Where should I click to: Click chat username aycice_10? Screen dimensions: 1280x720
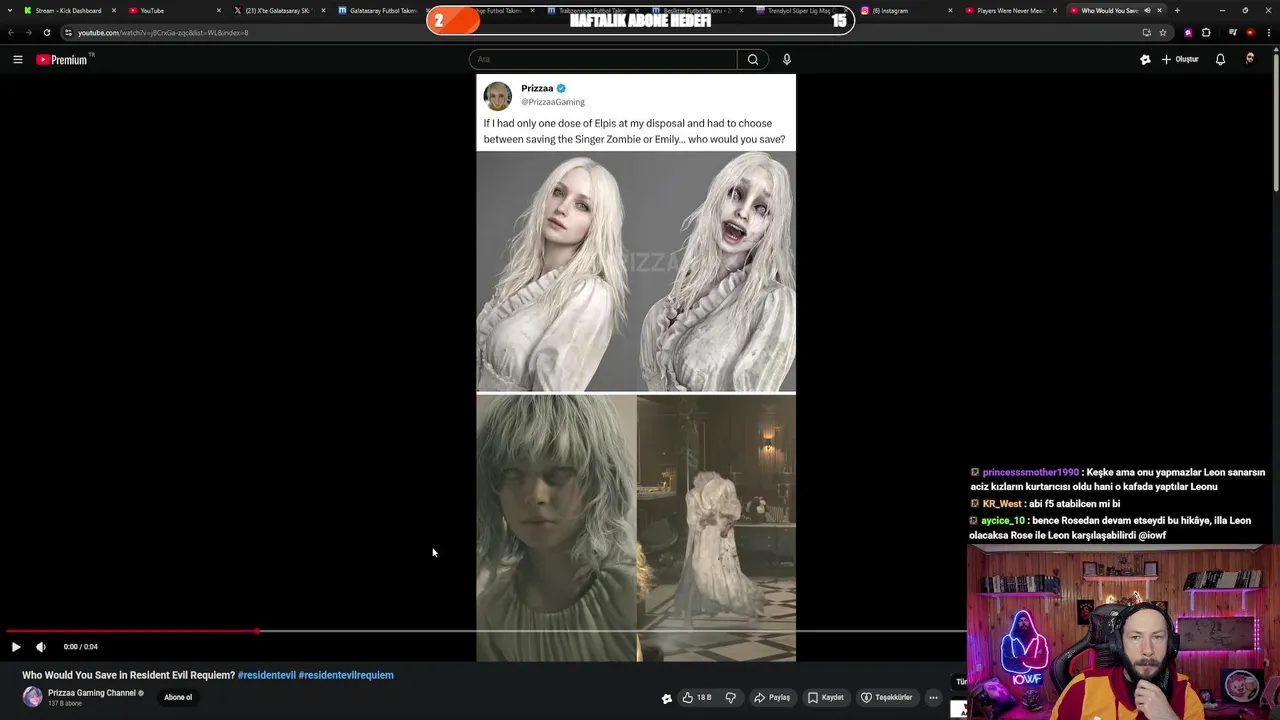[x=1003, y=520]
